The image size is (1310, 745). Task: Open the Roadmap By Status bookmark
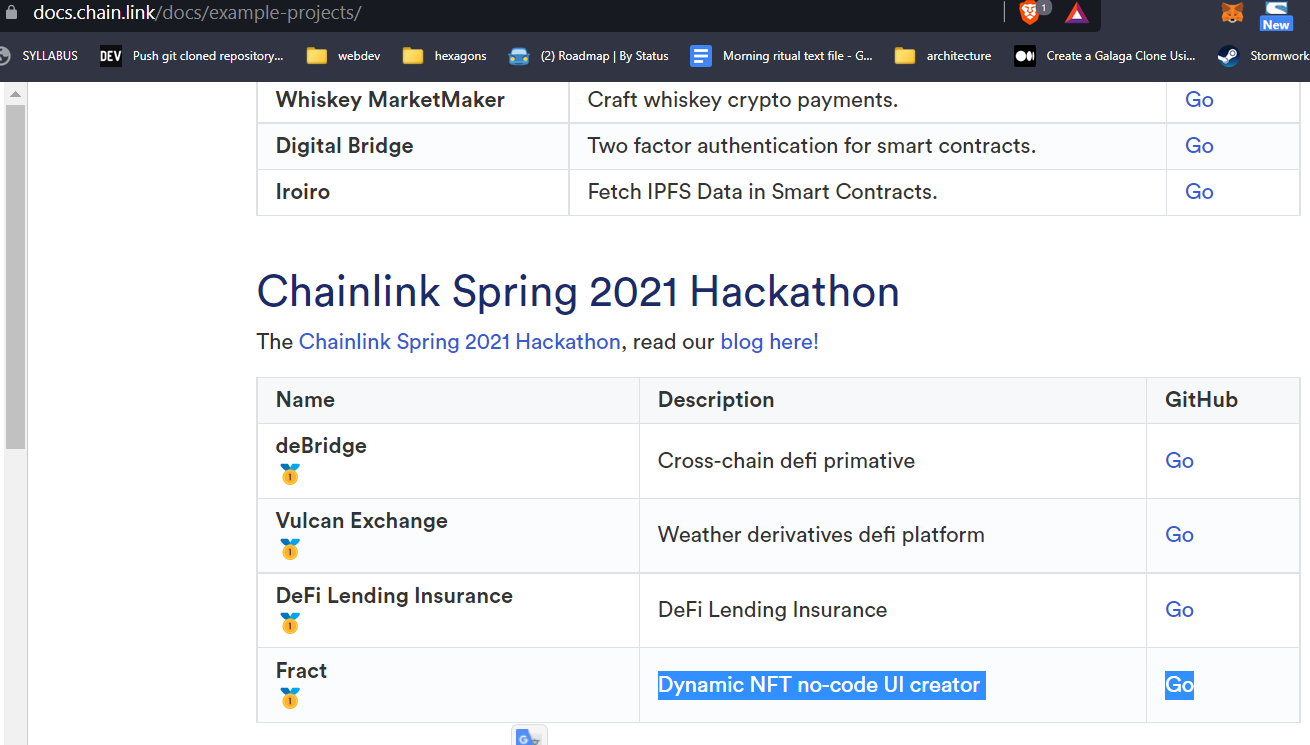[x=589, y=56]
